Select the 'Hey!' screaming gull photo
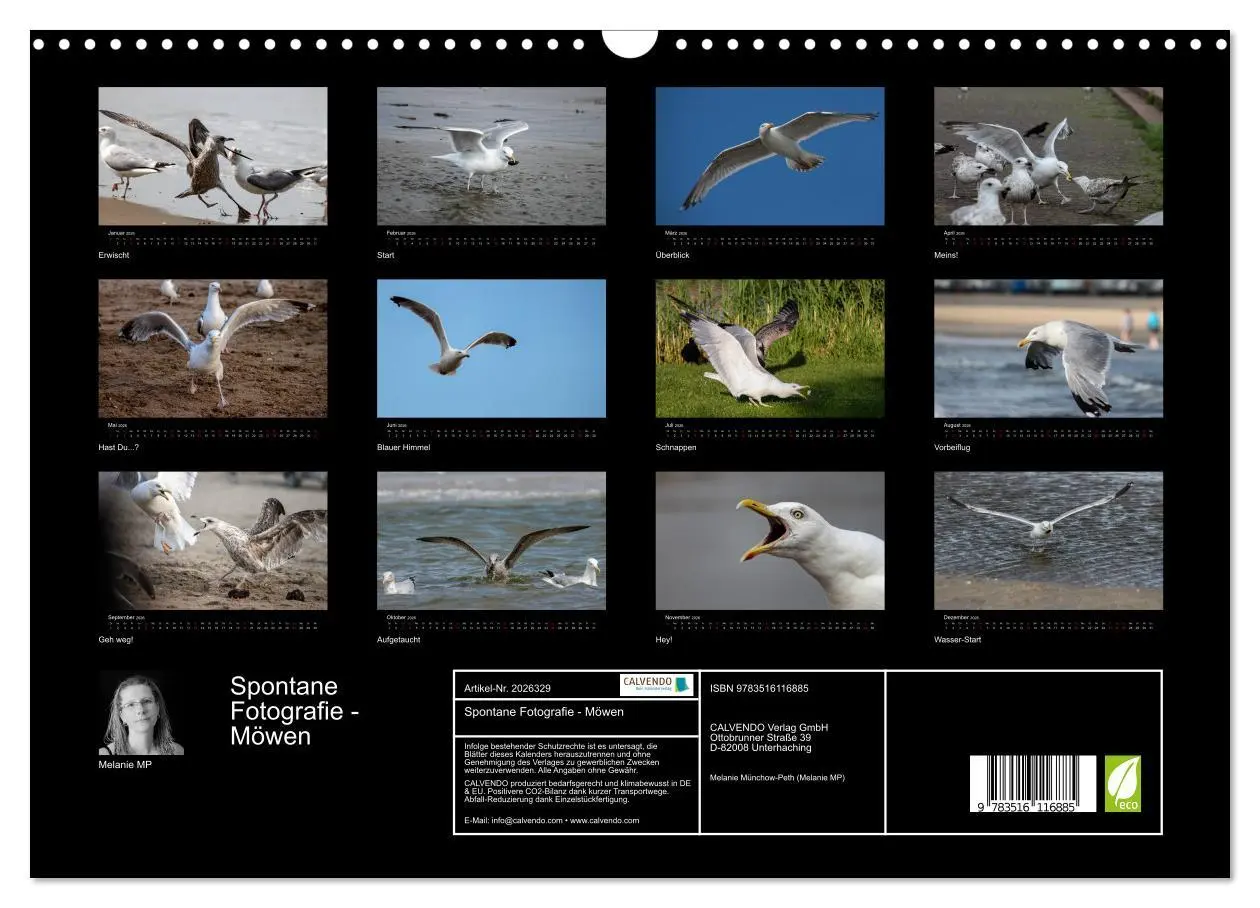This screenshot has width=1260, height=908. [x=770, y=541]
